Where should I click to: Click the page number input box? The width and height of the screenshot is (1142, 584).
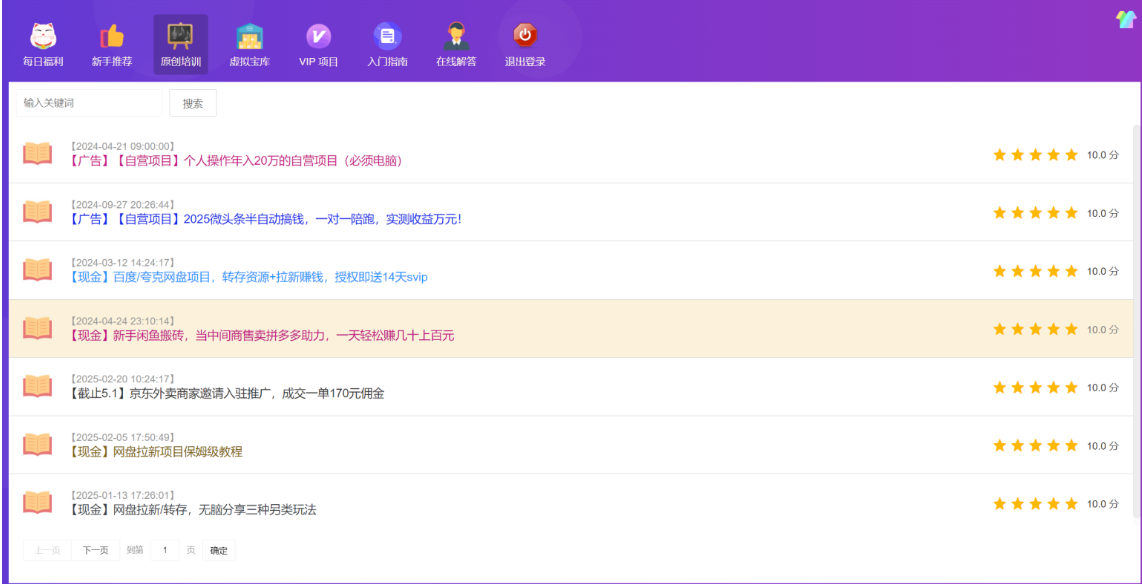pyautogui.click(x=165, y=550)
